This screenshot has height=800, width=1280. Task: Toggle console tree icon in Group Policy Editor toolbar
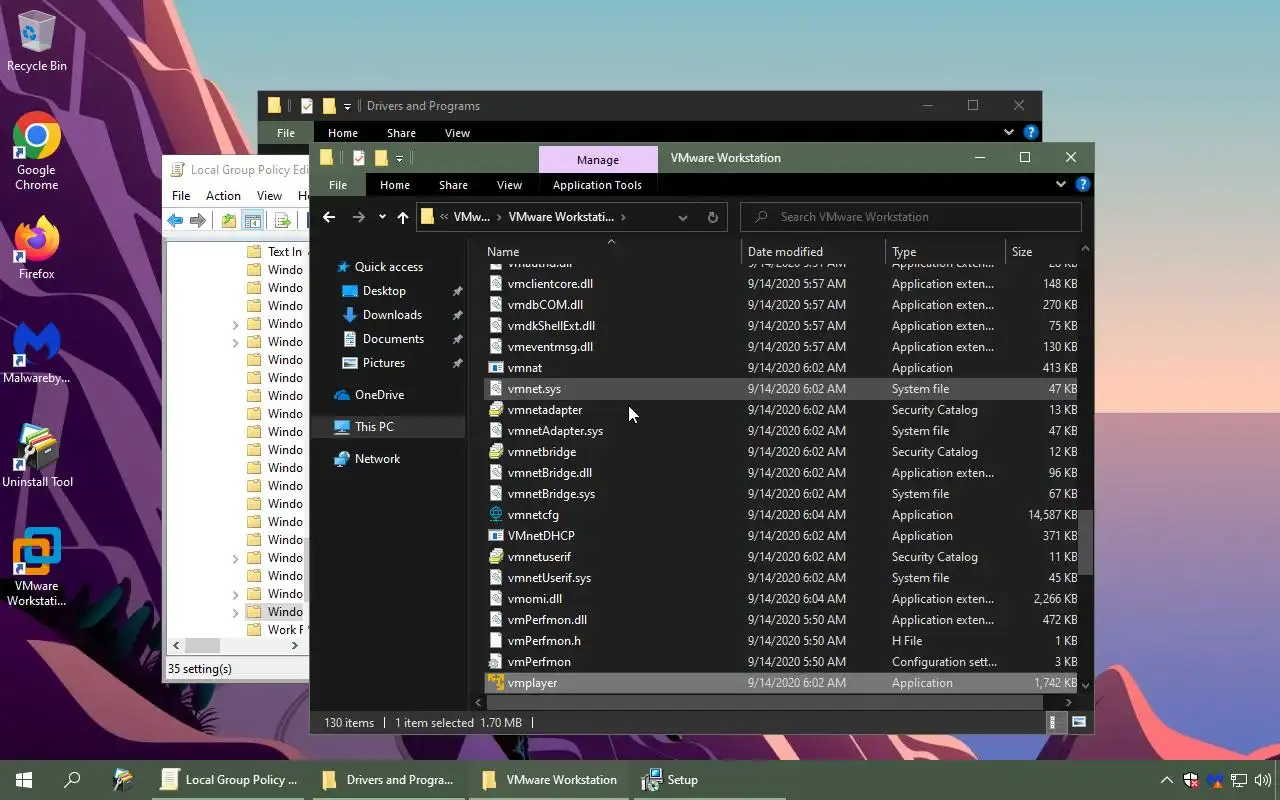click(x=253, y=221)
